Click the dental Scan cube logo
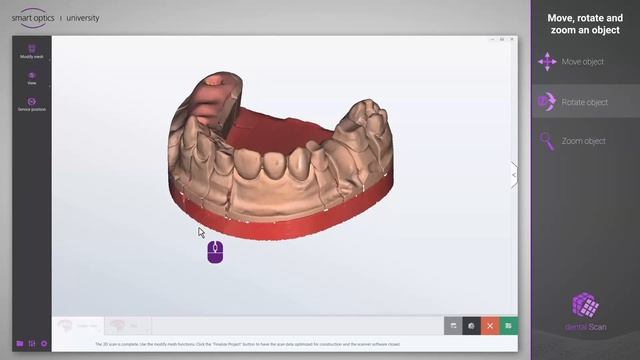 586,311
